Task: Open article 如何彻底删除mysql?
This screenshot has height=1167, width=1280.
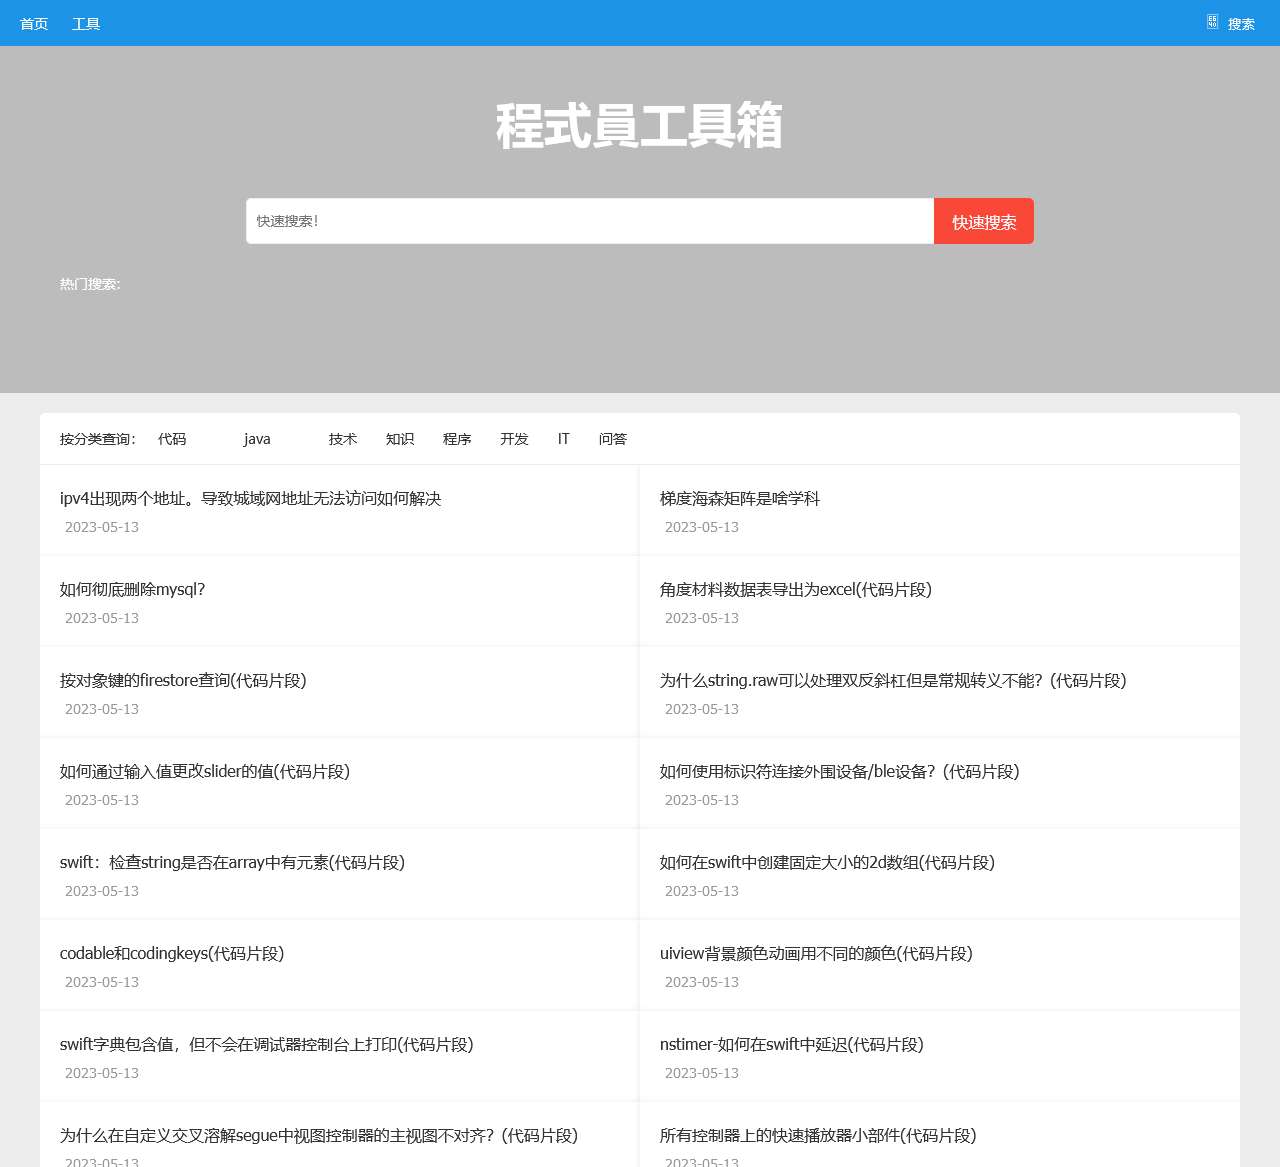Action: (132, 589)
